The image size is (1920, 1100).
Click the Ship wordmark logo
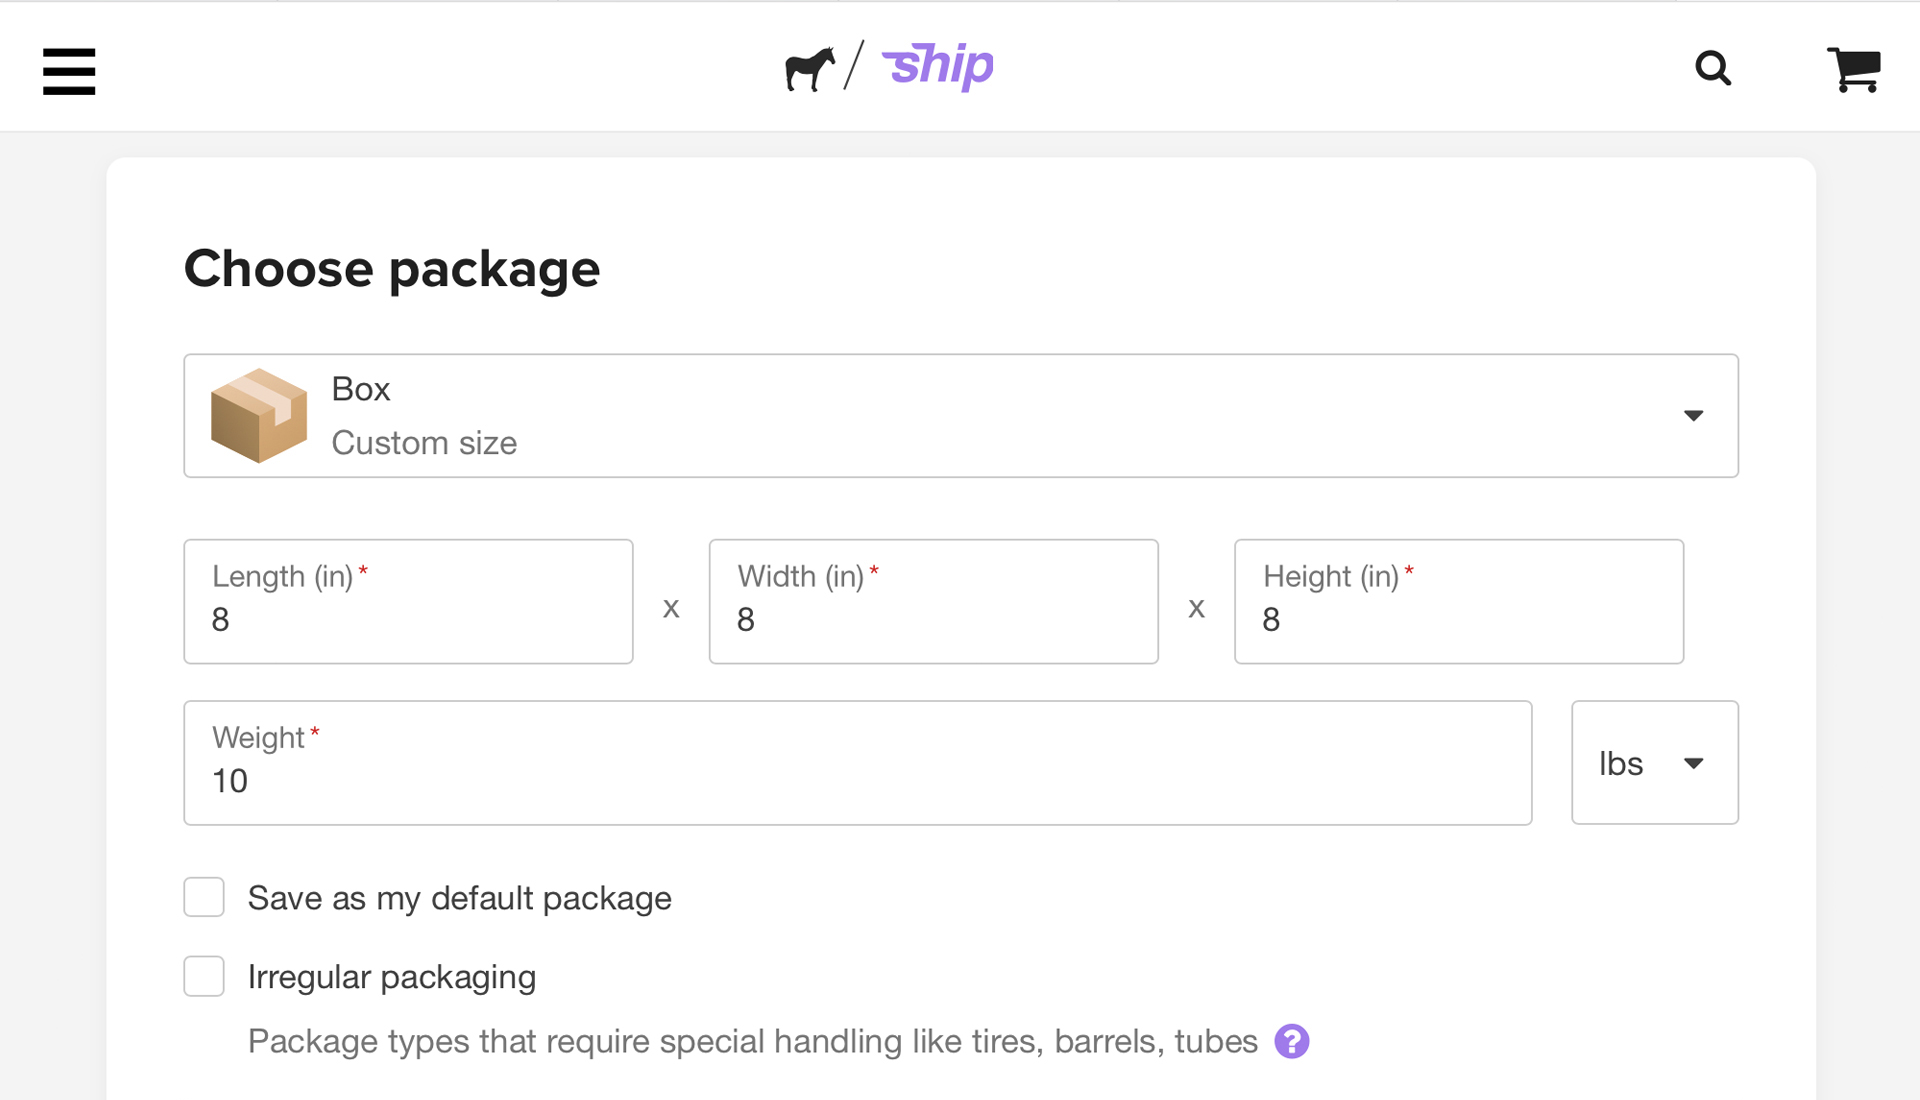point(936,65)
